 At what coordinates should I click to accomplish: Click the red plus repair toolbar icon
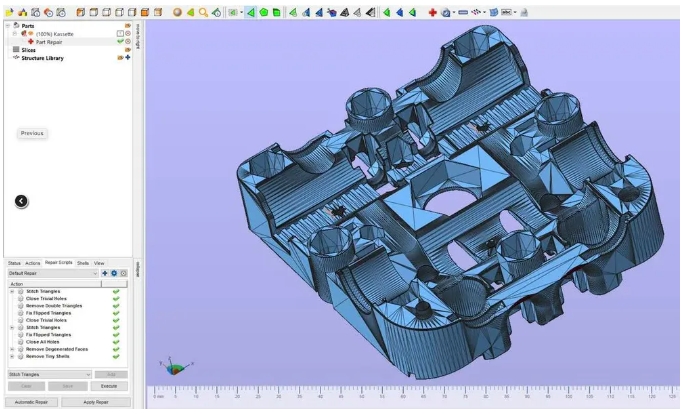tap(432, 12)
